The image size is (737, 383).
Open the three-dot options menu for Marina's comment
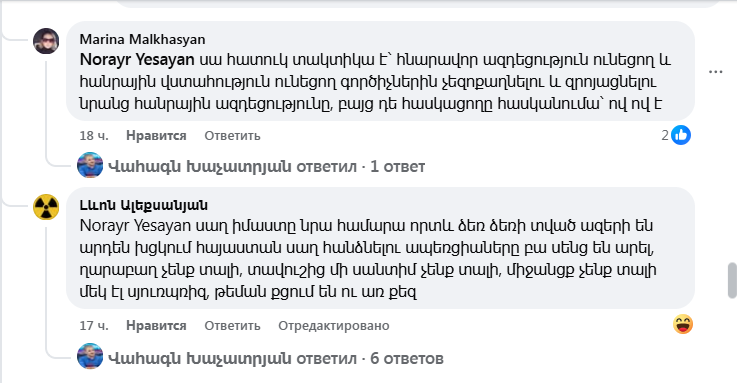pos(715,72)
